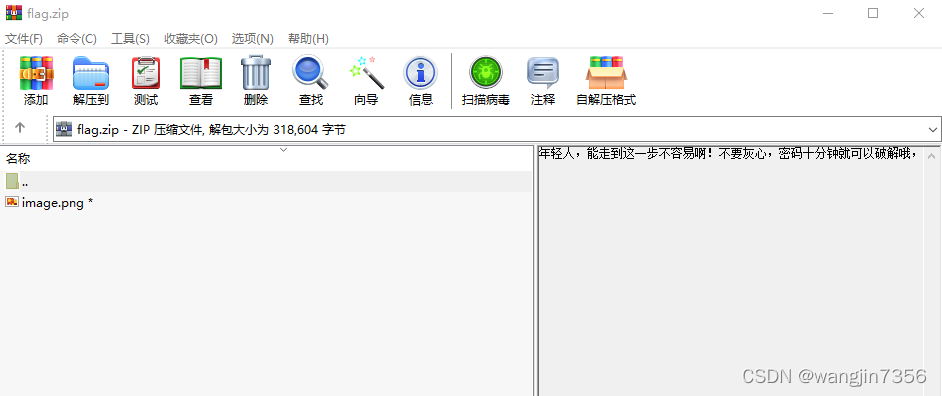
Task: Open the 命令(C) menu
Action: pos(77,38)
